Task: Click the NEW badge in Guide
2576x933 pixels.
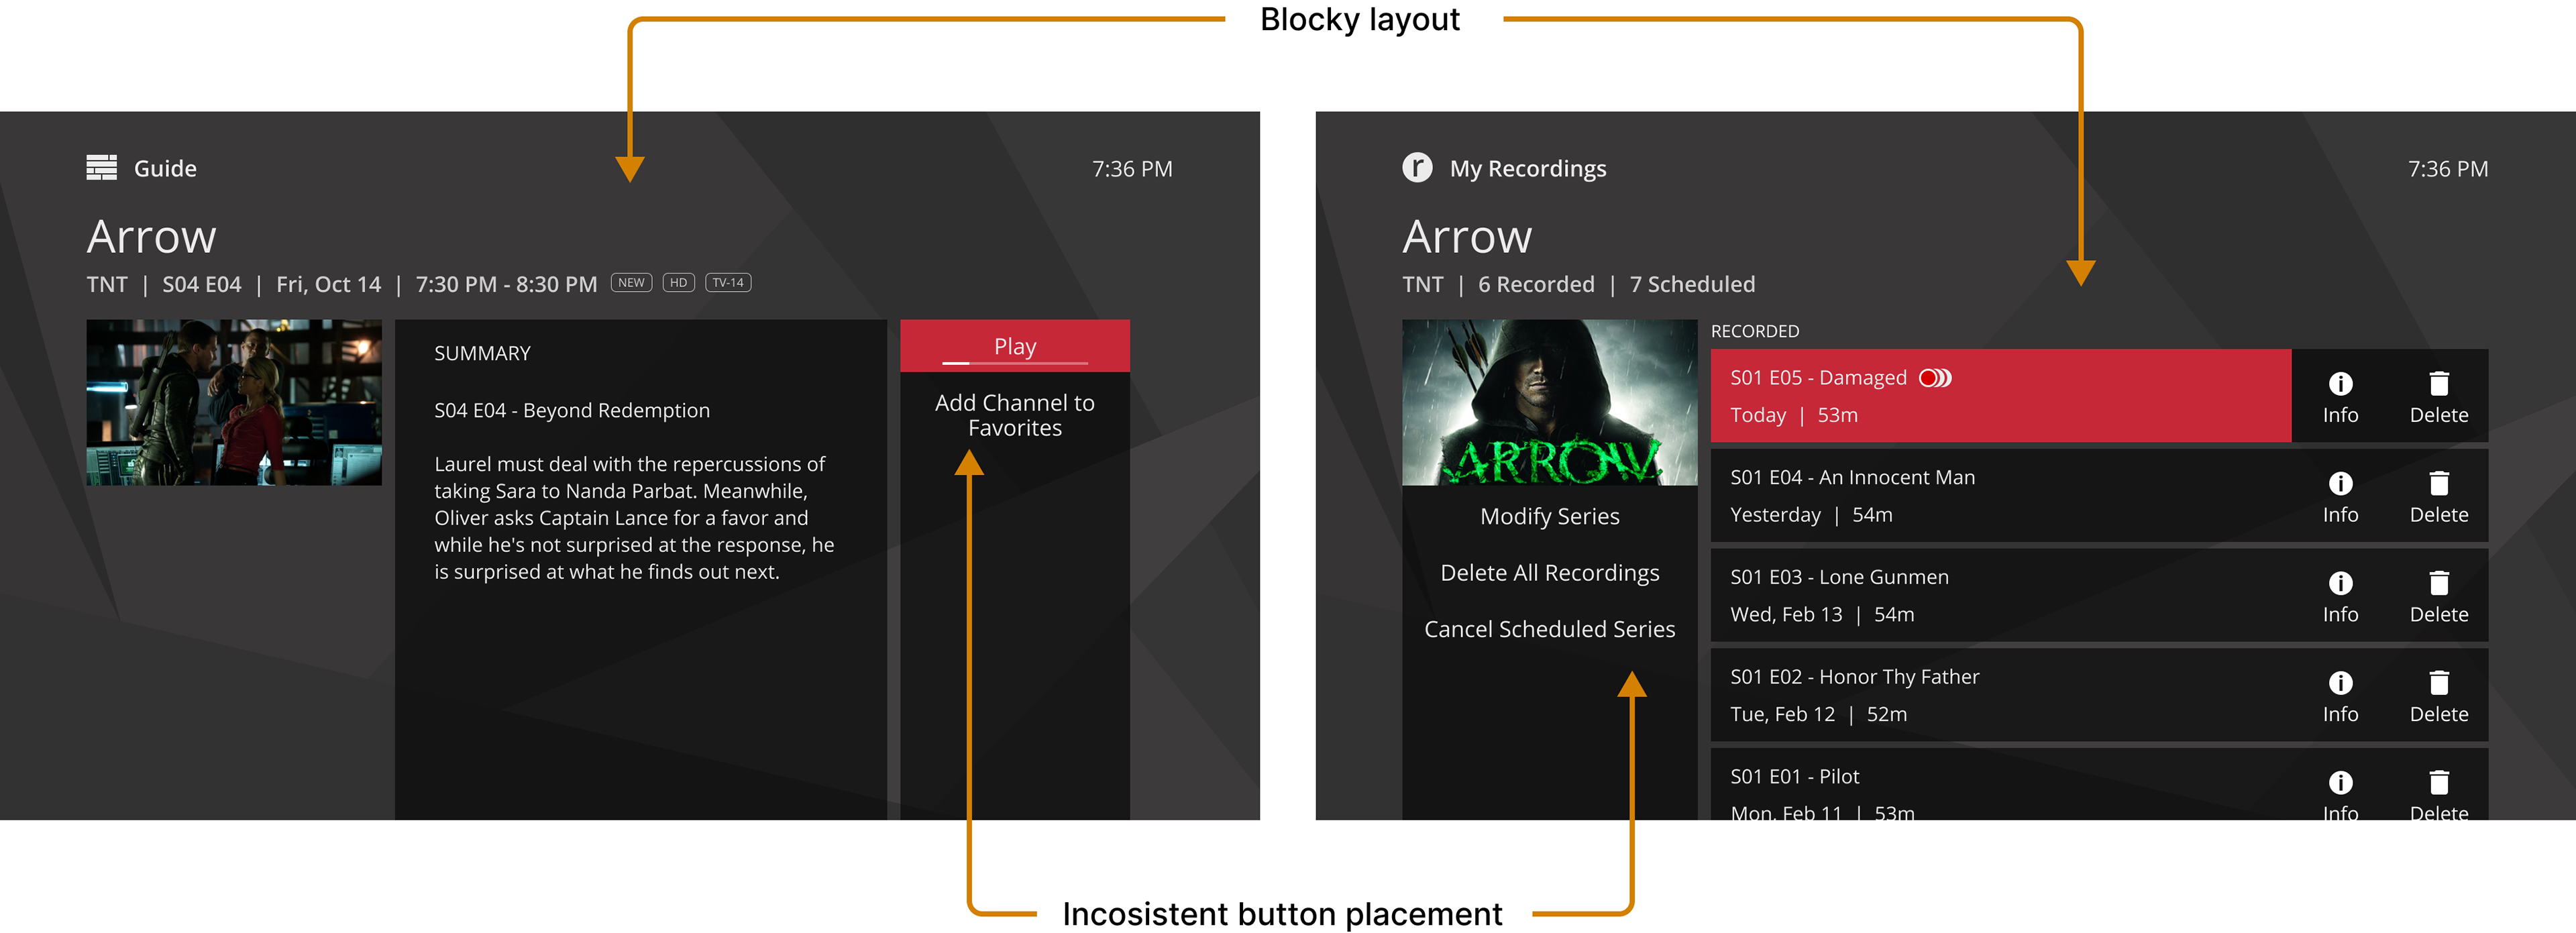Action: (x=631, y=283)
